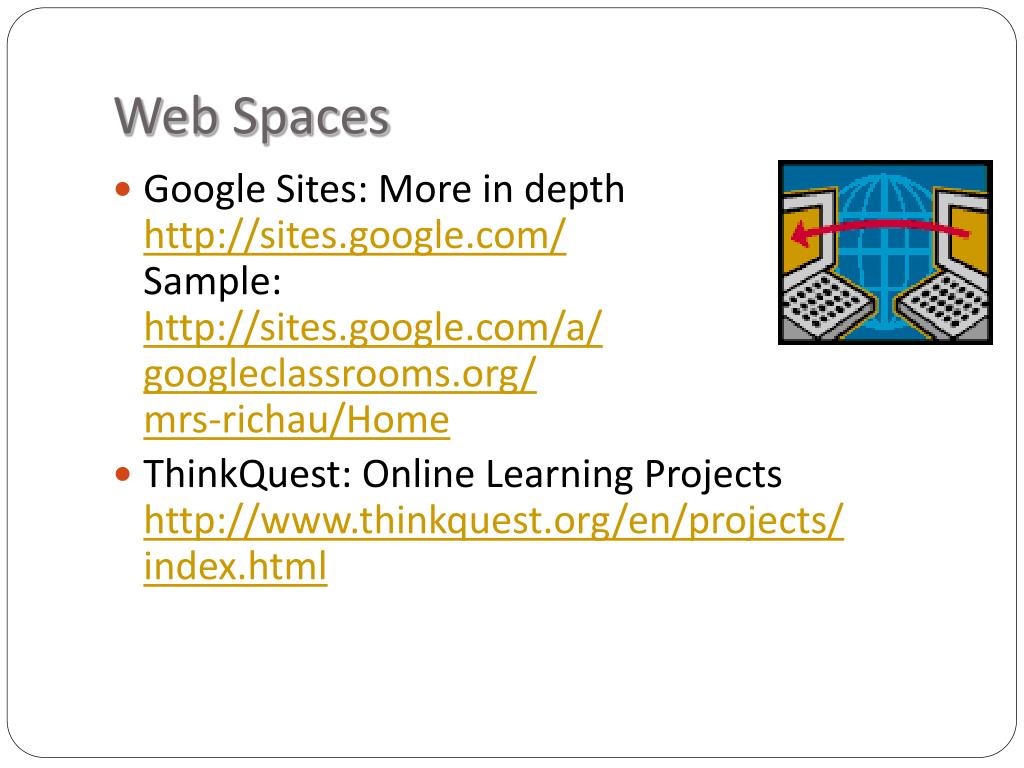The image size is (1024, 768).
Task: Click the sites.google.com/a/ sample link line
Action: 373,328
